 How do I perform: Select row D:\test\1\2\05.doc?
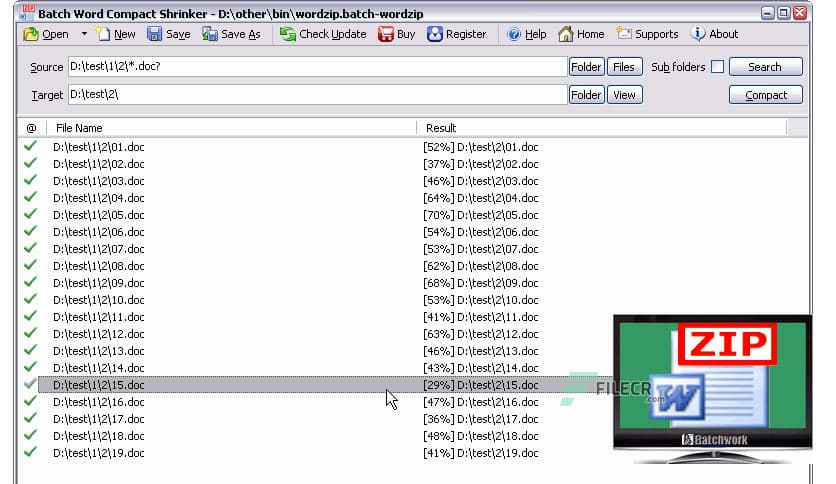[x=99, y=215]
